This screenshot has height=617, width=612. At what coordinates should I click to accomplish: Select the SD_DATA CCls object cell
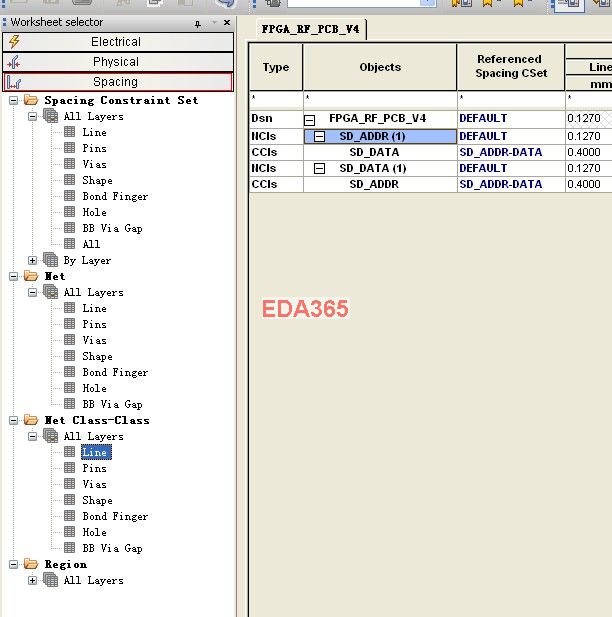[x=380, y=152]
